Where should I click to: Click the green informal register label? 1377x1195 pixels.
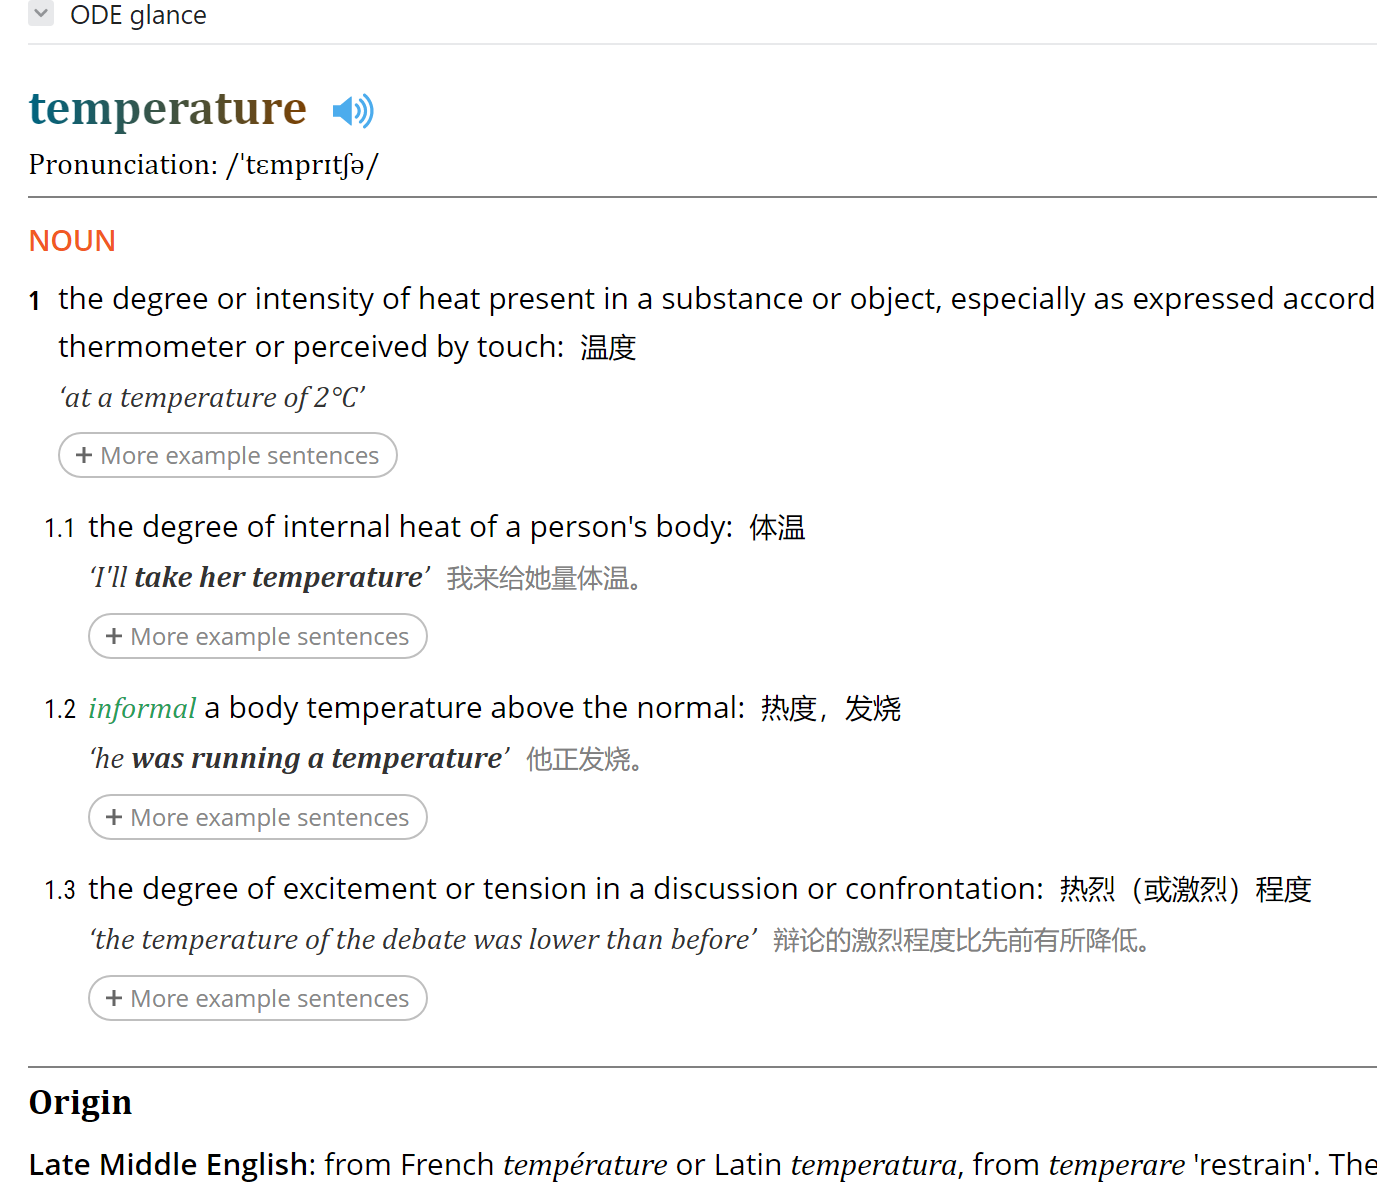[x=142, y=708]
